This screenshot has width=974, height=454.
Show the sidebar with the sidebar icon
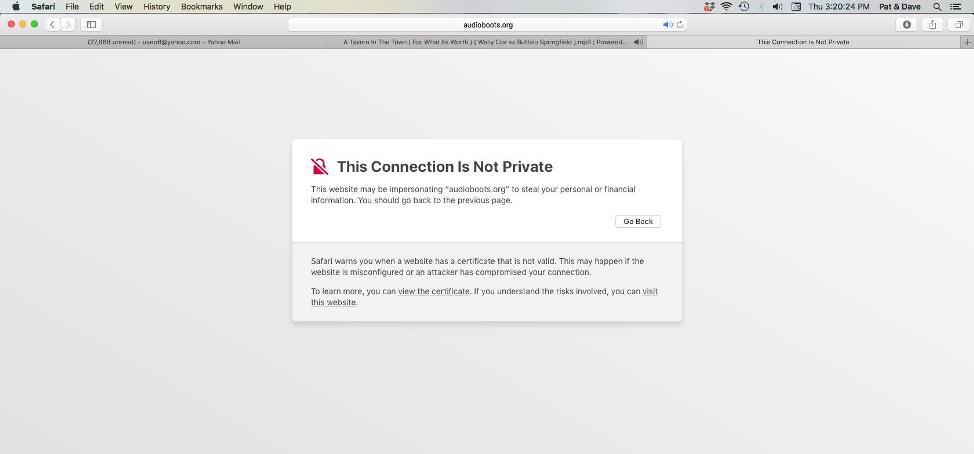pos(91,24)
